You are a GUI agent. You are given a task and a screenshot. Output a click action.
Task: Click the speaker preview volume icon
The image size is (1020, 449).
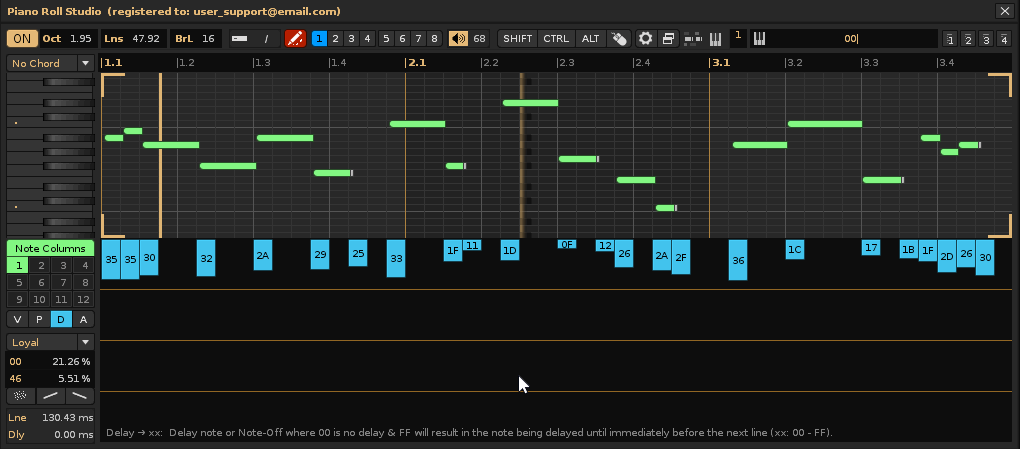pyautogui.click(x=459, y=39)
